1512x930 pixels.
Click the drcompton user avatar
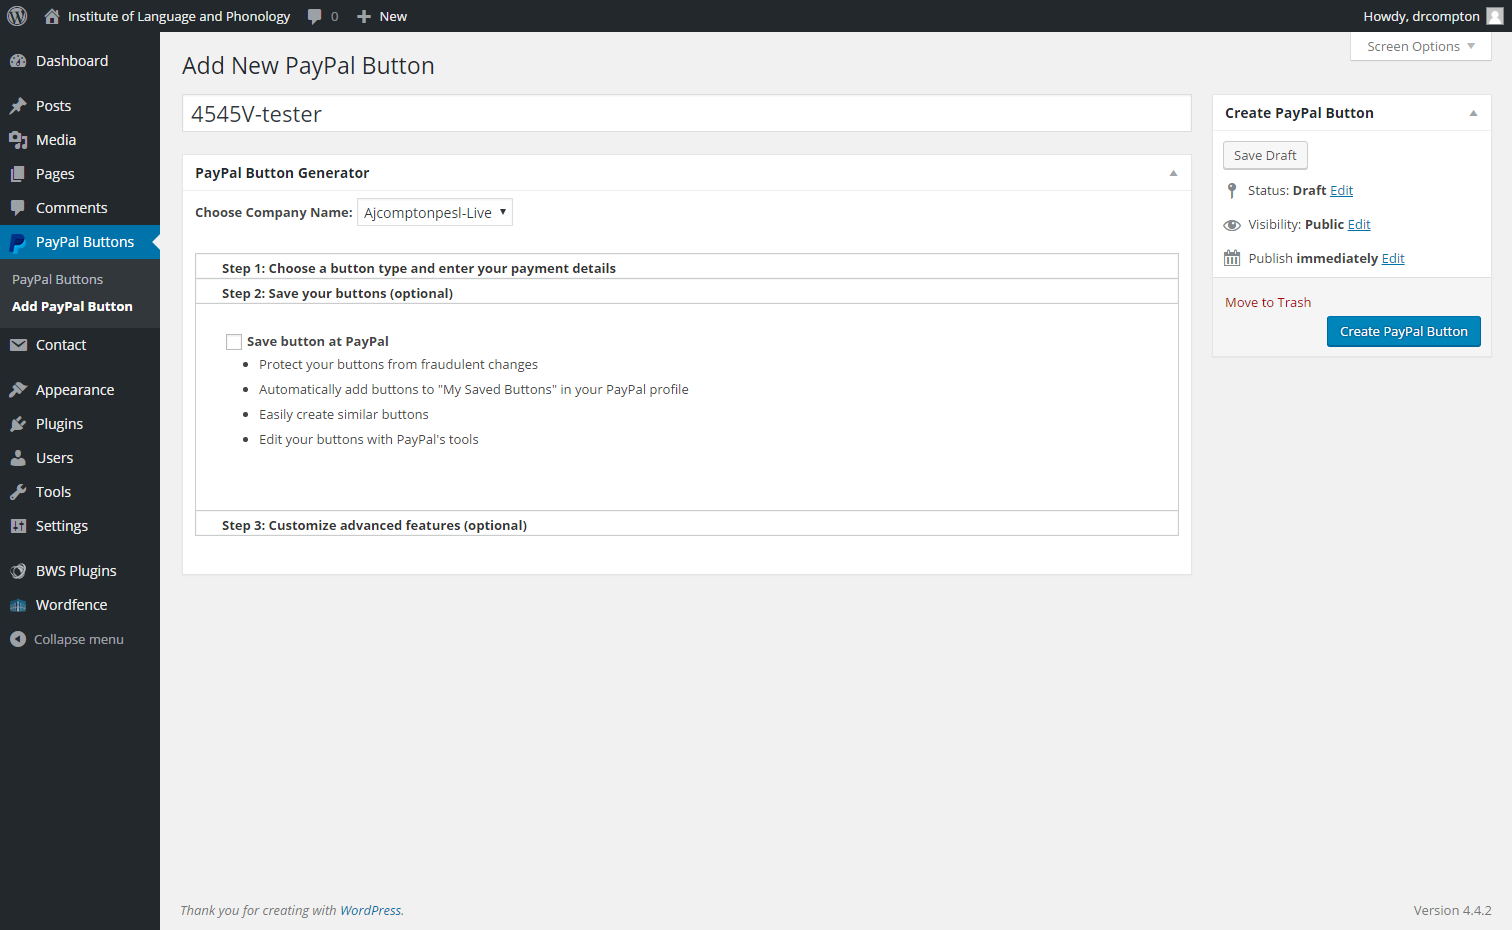point(1494,16)
